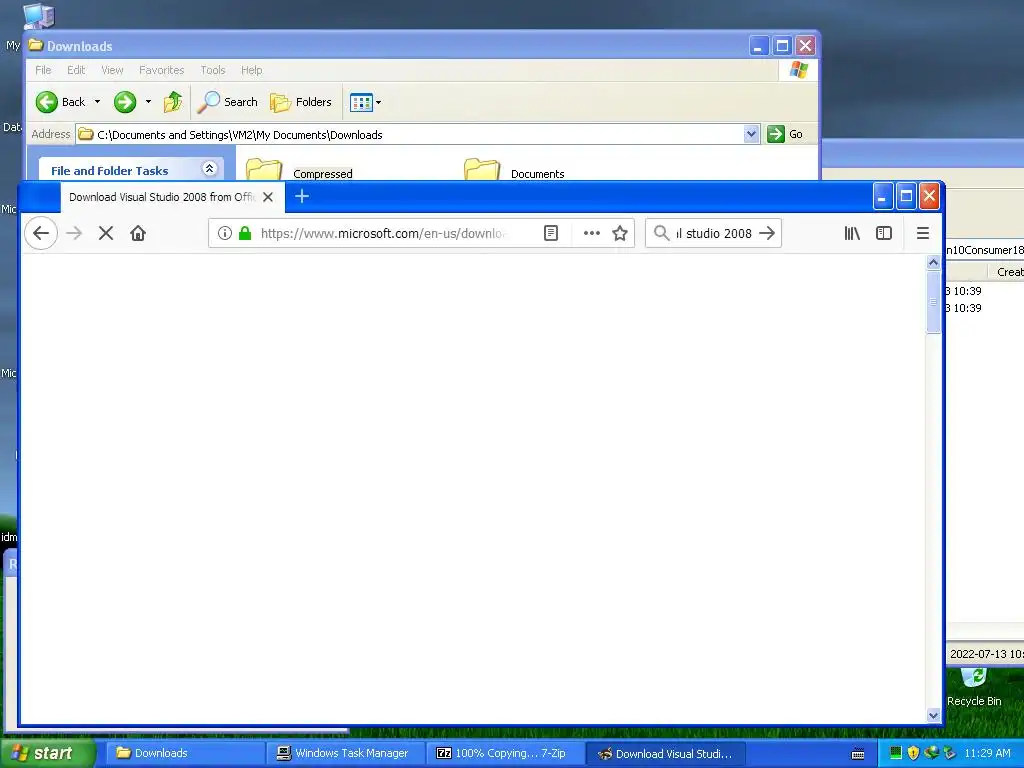Screen dimensions: 1024x768
Task: Expand the Explorer address bar dropdown
Action: 752,134
